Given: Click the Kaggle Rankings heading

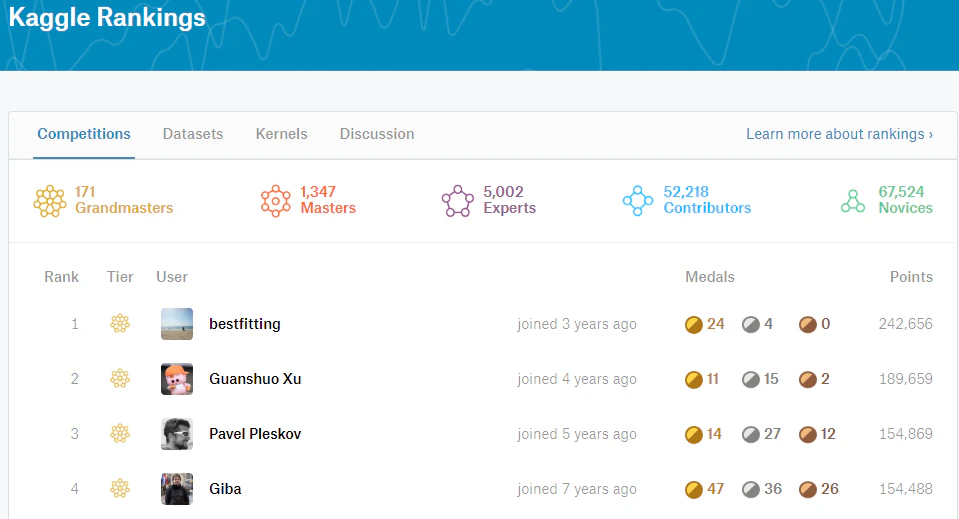Looking at the screenshot, I should click(107, 17).
